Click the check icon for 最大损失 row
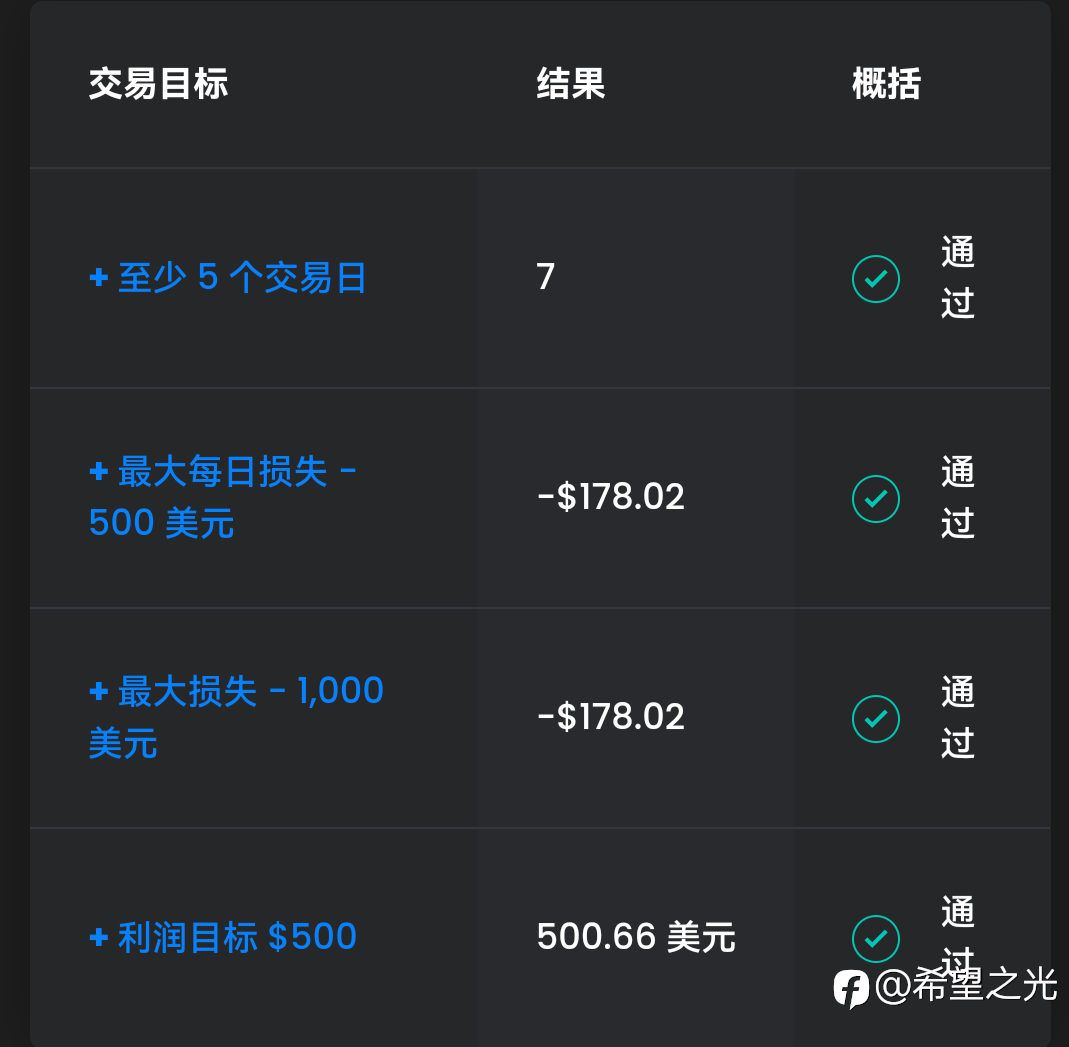Image resolution: width=1069 pixels, height=1047 pixels. (x=875, y=719)
